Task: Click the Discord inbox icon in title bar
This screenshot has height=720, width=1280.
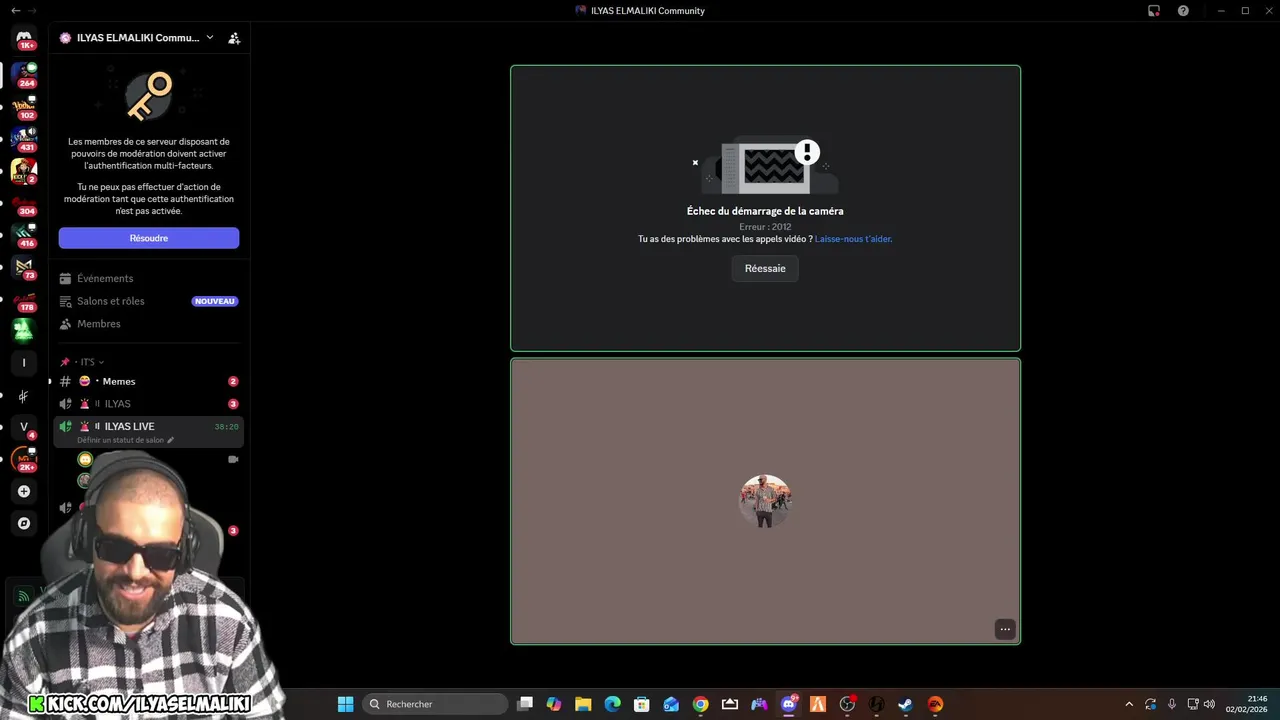Action: coord(1153,11)
